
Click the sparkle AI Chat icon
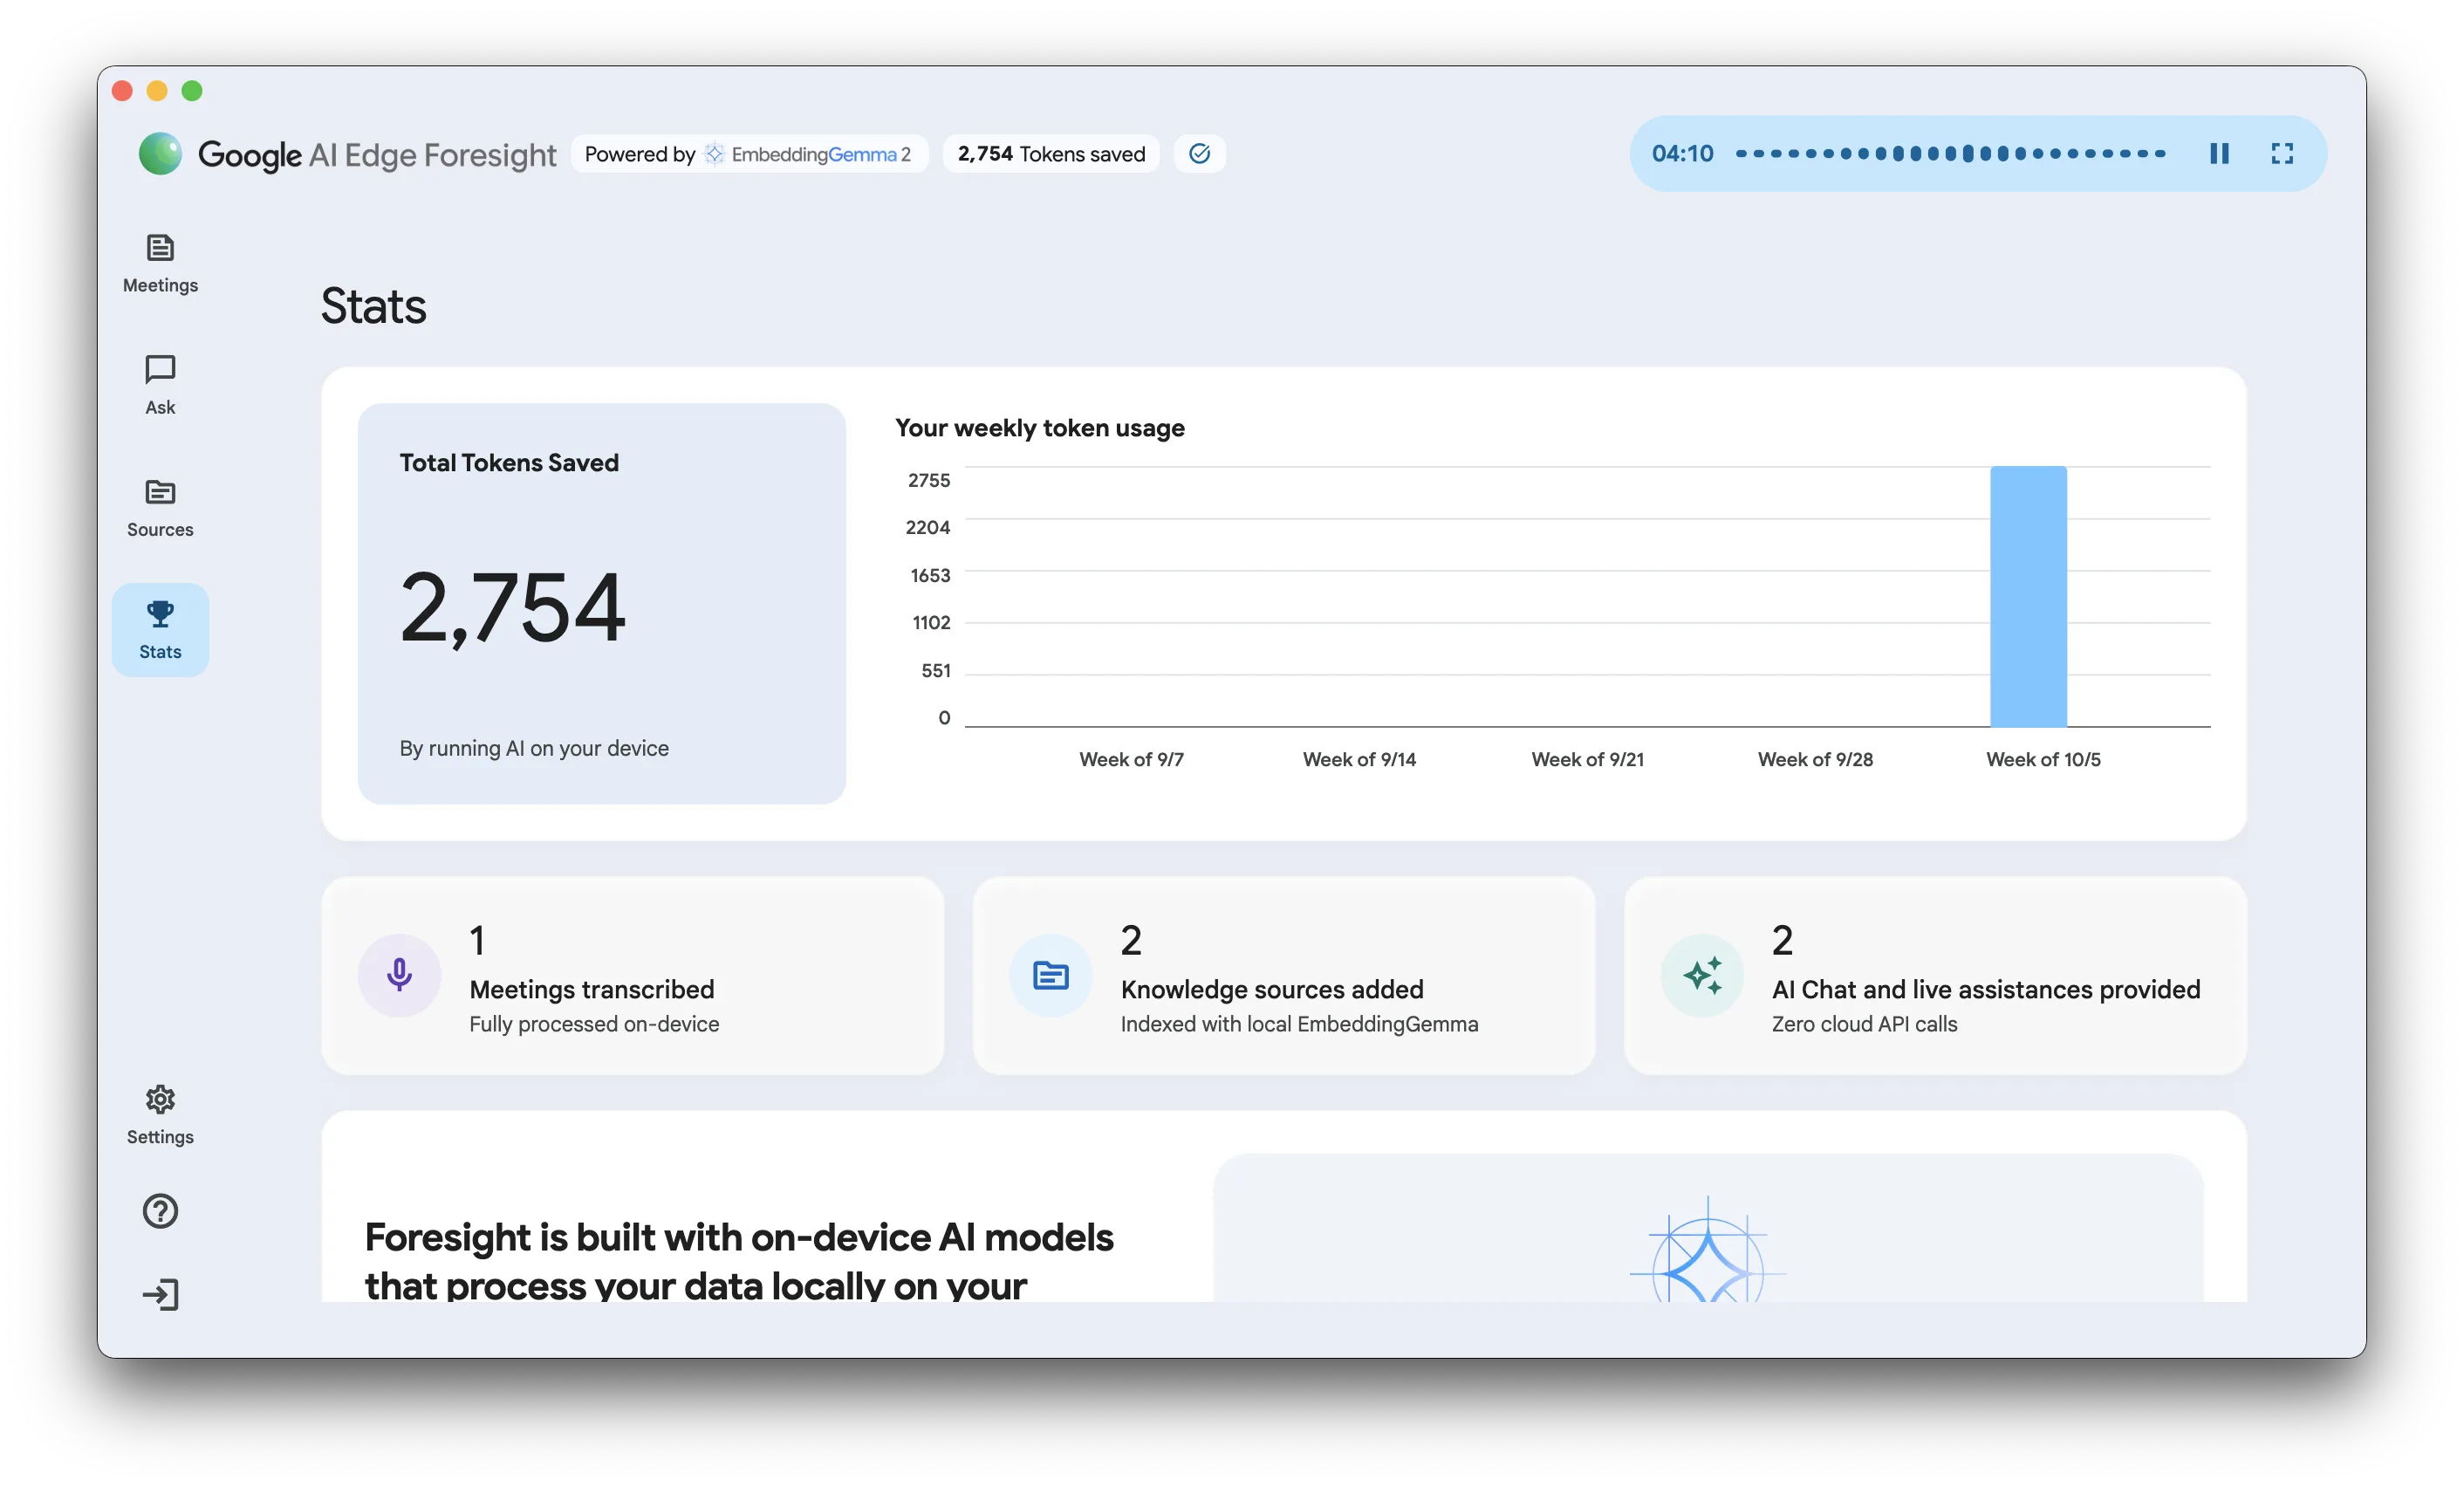(1702, 975)
